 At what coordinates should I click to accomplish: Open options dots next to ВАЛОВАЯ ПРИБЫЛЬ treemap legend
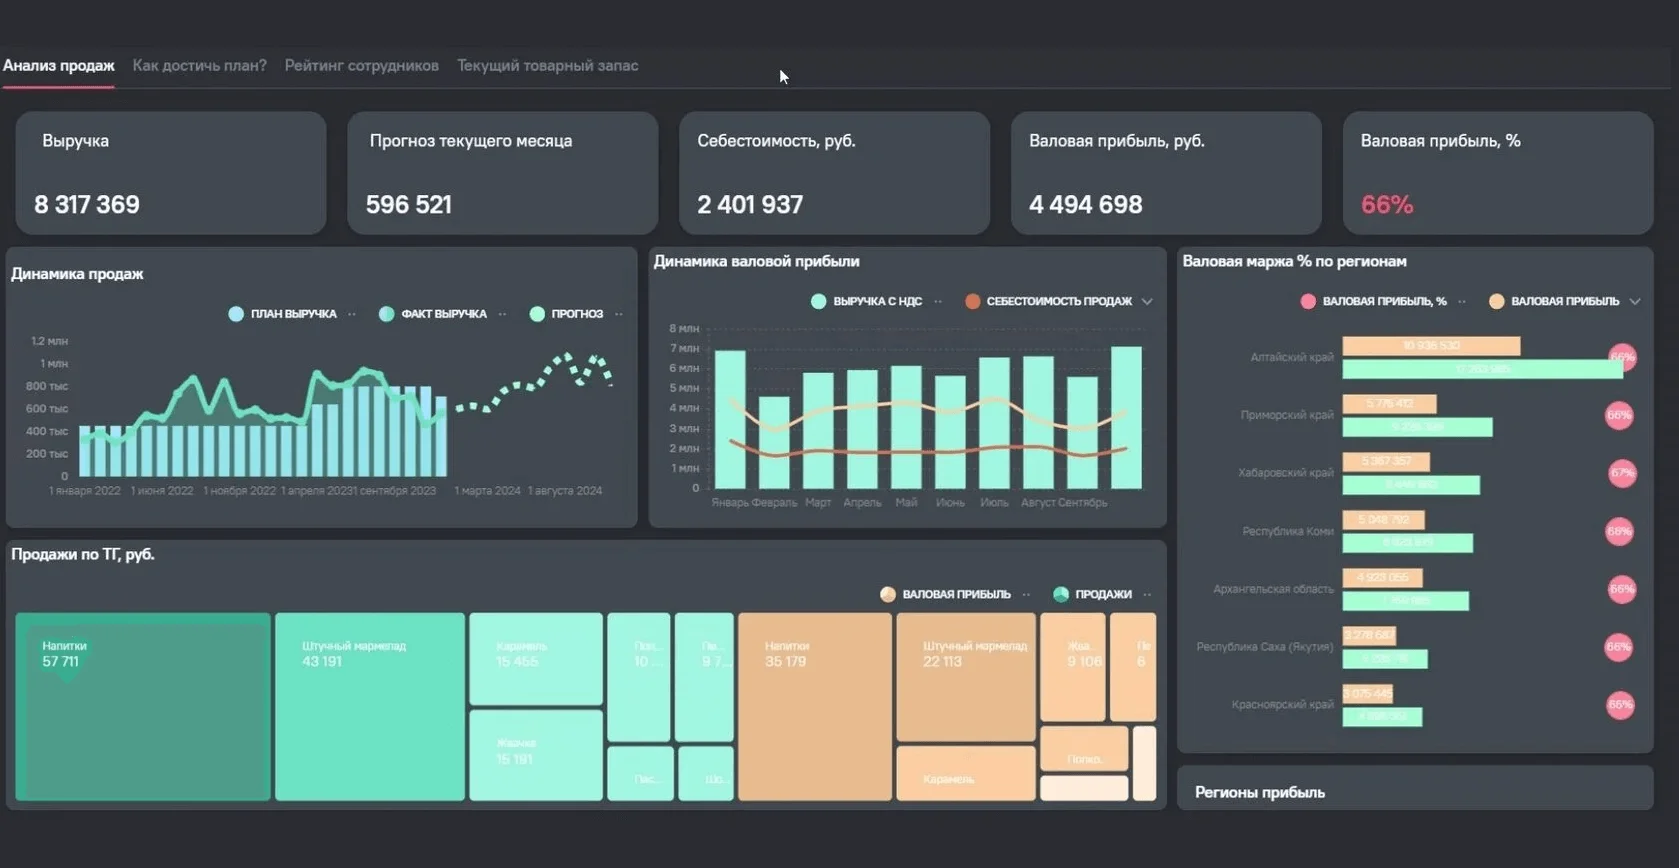[1026, 594]
